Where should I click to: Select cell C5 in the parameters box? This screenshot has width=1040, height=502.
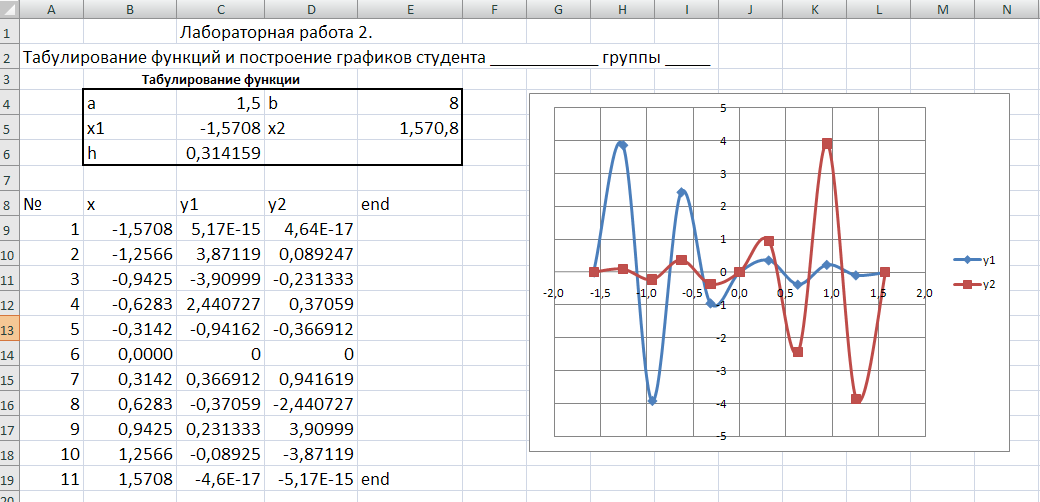tap(220, 128)
